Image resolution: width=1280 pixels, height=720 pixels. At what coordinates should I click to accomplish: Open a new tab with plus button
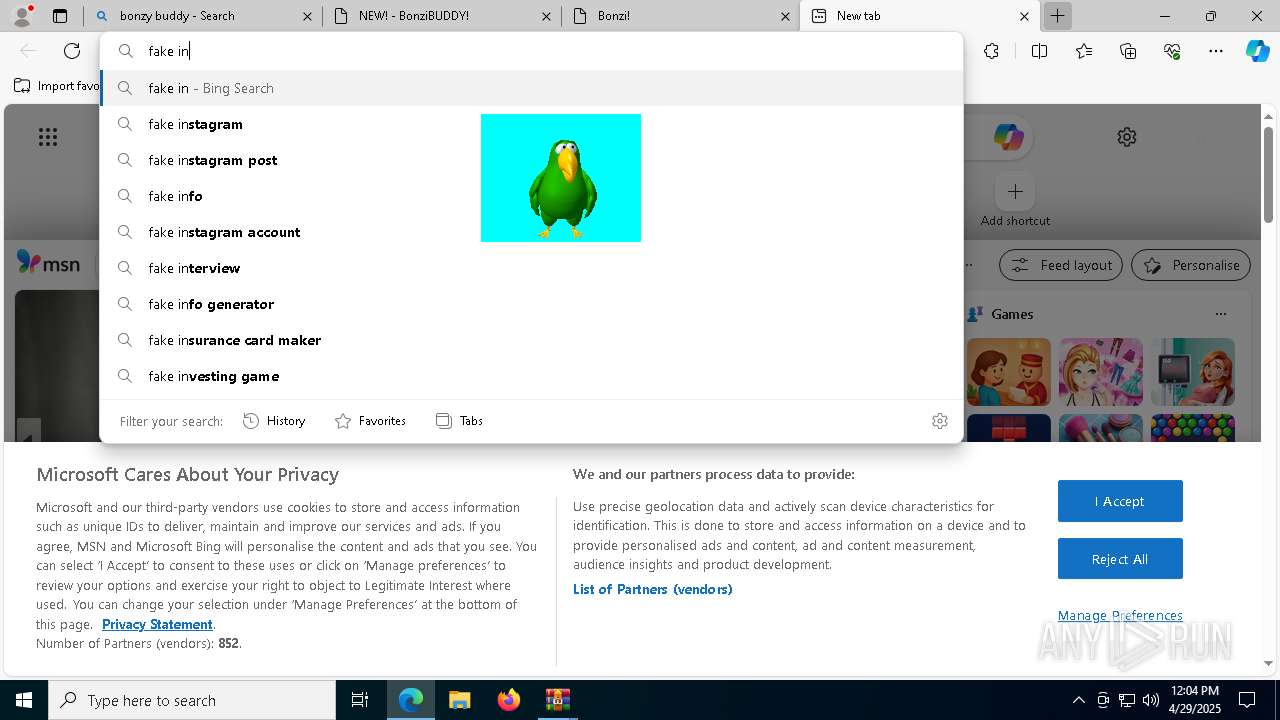point(1057,16)
